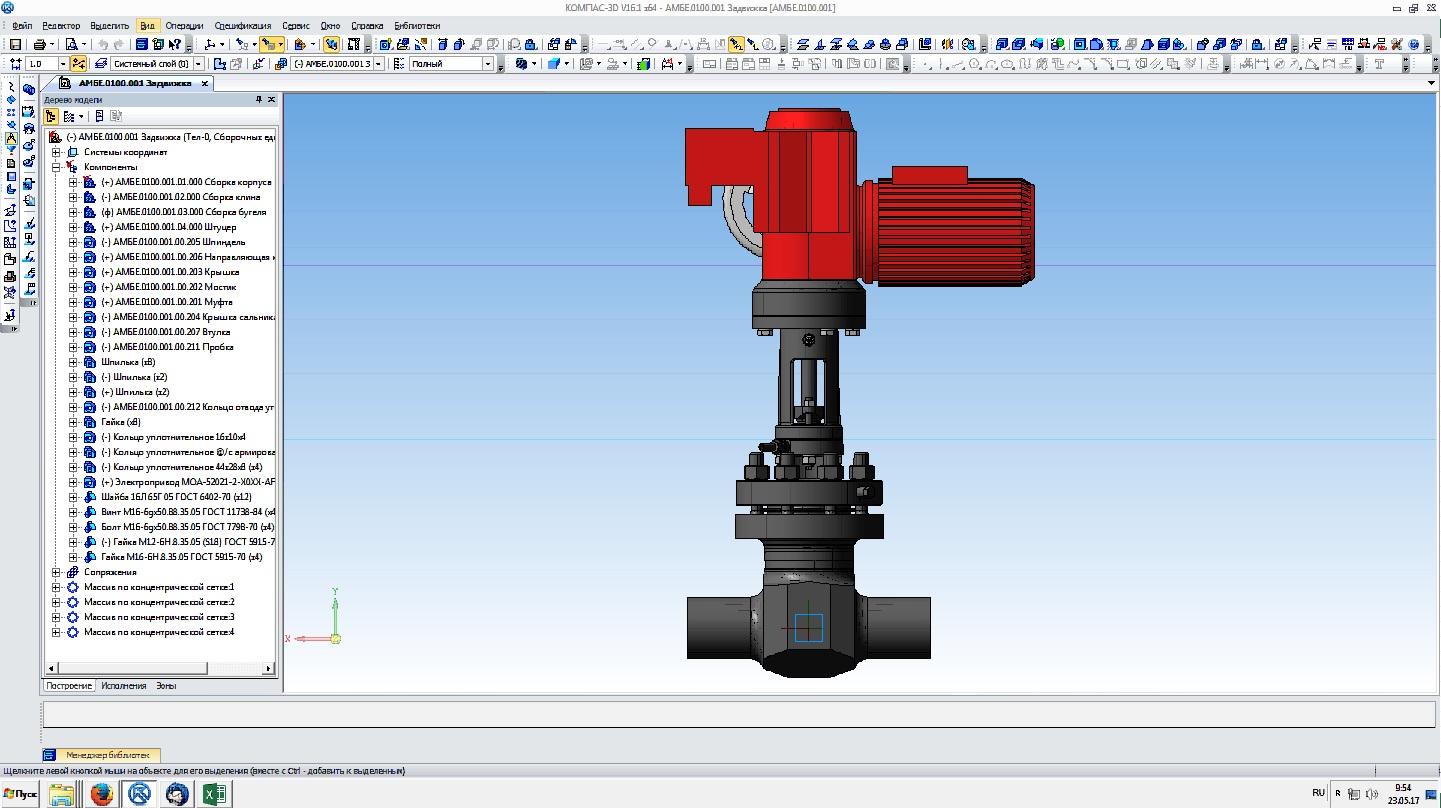Open the 'Системный слой (0)' layer dropdown
The width and height of the screenshot is (1441, 808).
point(199,64)
